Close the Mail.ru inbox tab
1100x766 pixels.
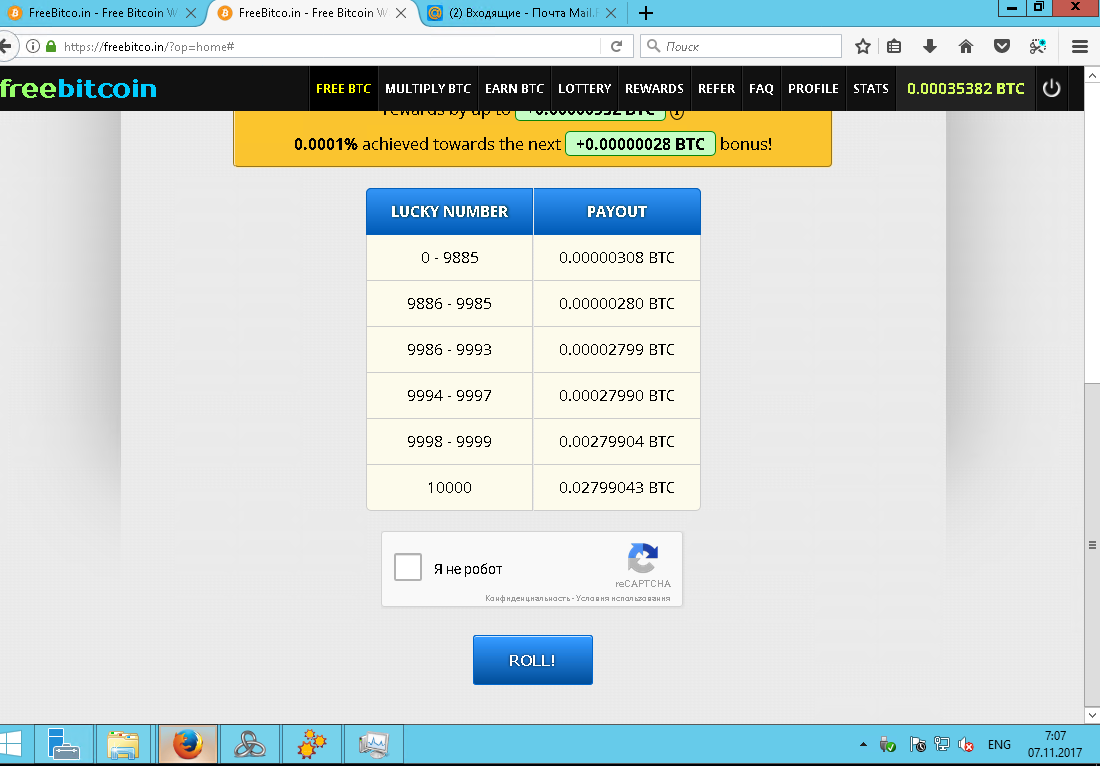pyautogui.click(x=611, y=13)
